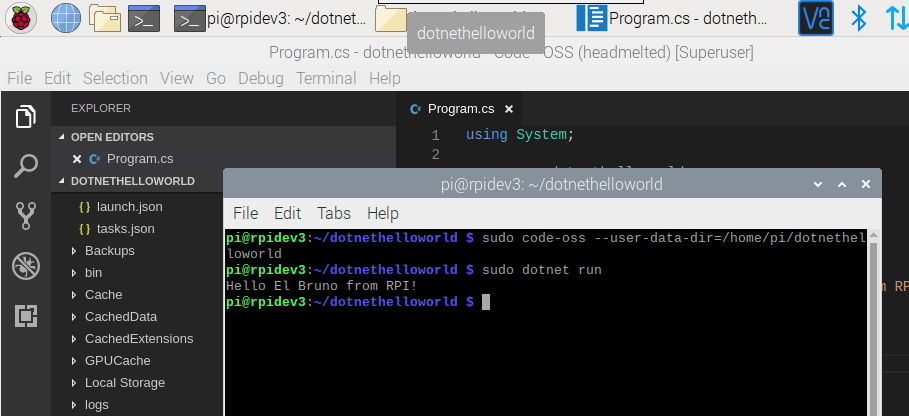Switch to Program.cs Code-OSS taskbar entry
The image size is (909, 416).
(672, 19)
